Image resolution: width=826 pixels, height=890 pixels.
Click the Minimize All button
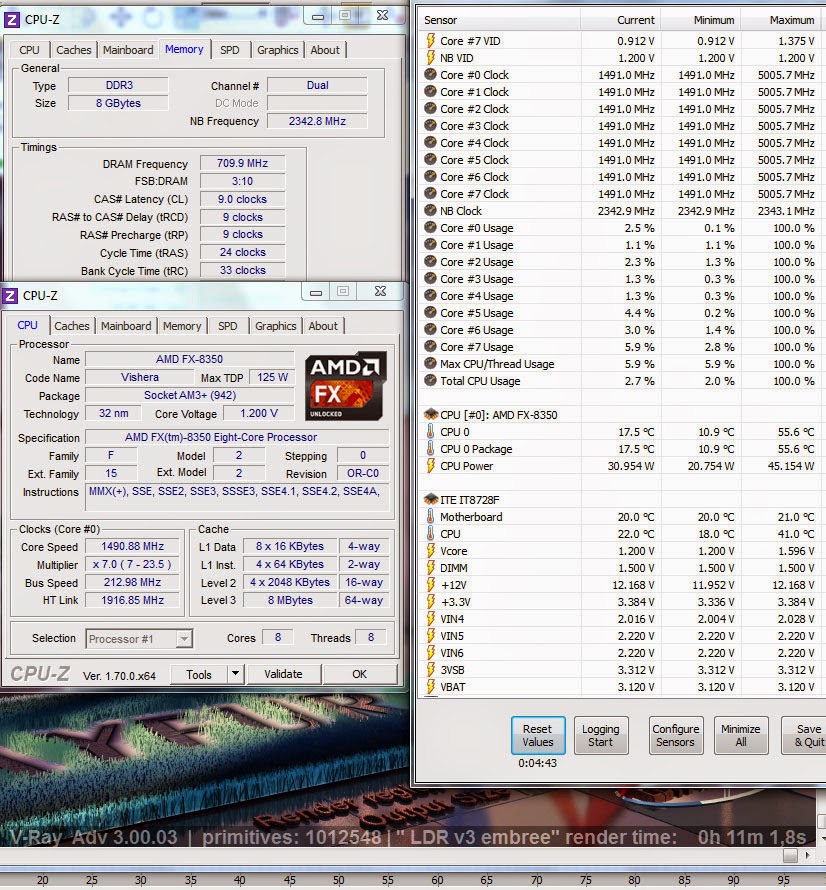click(x=741, y=735)
